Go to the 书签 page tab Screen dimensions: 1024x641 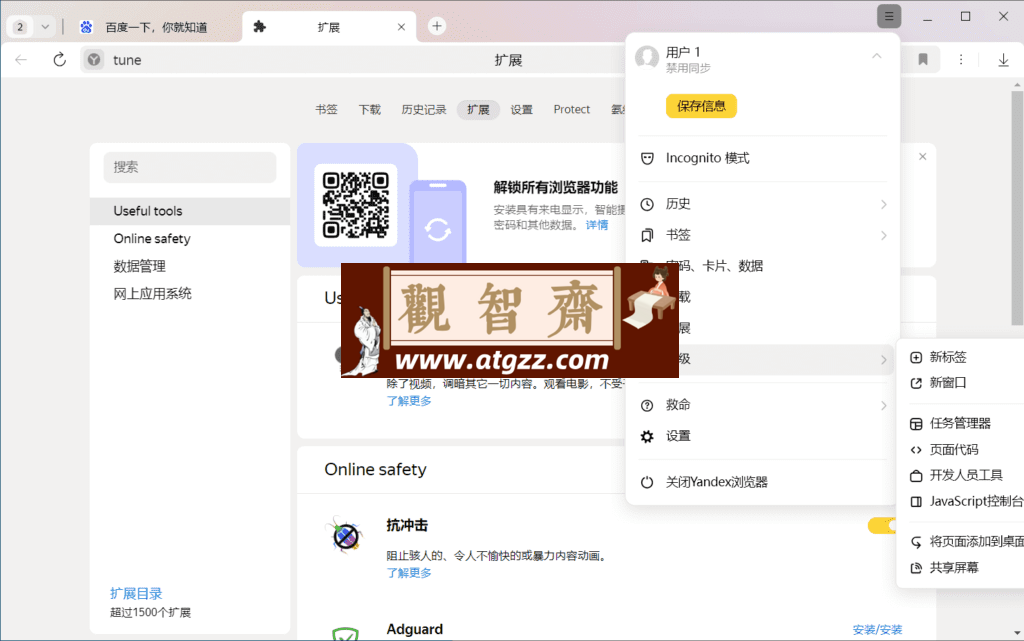point(326,110)
